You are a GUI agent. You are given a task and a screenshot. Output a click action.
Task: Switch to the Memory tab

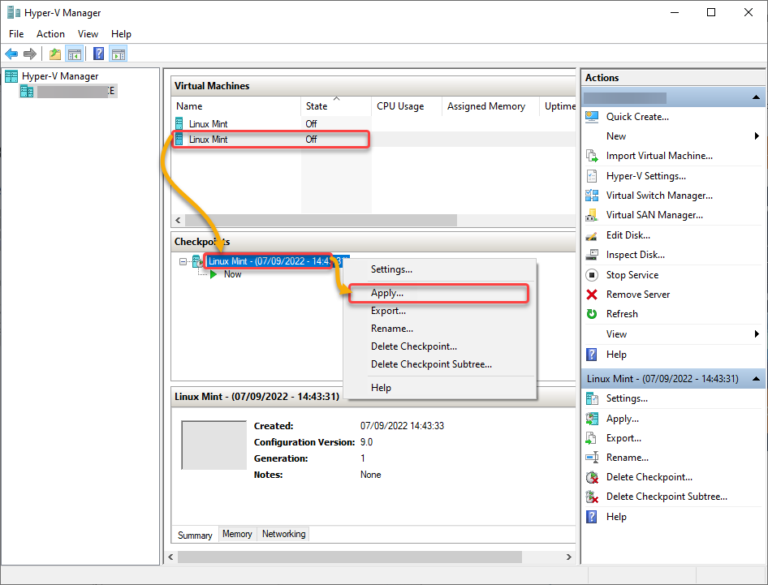[237, 534]
